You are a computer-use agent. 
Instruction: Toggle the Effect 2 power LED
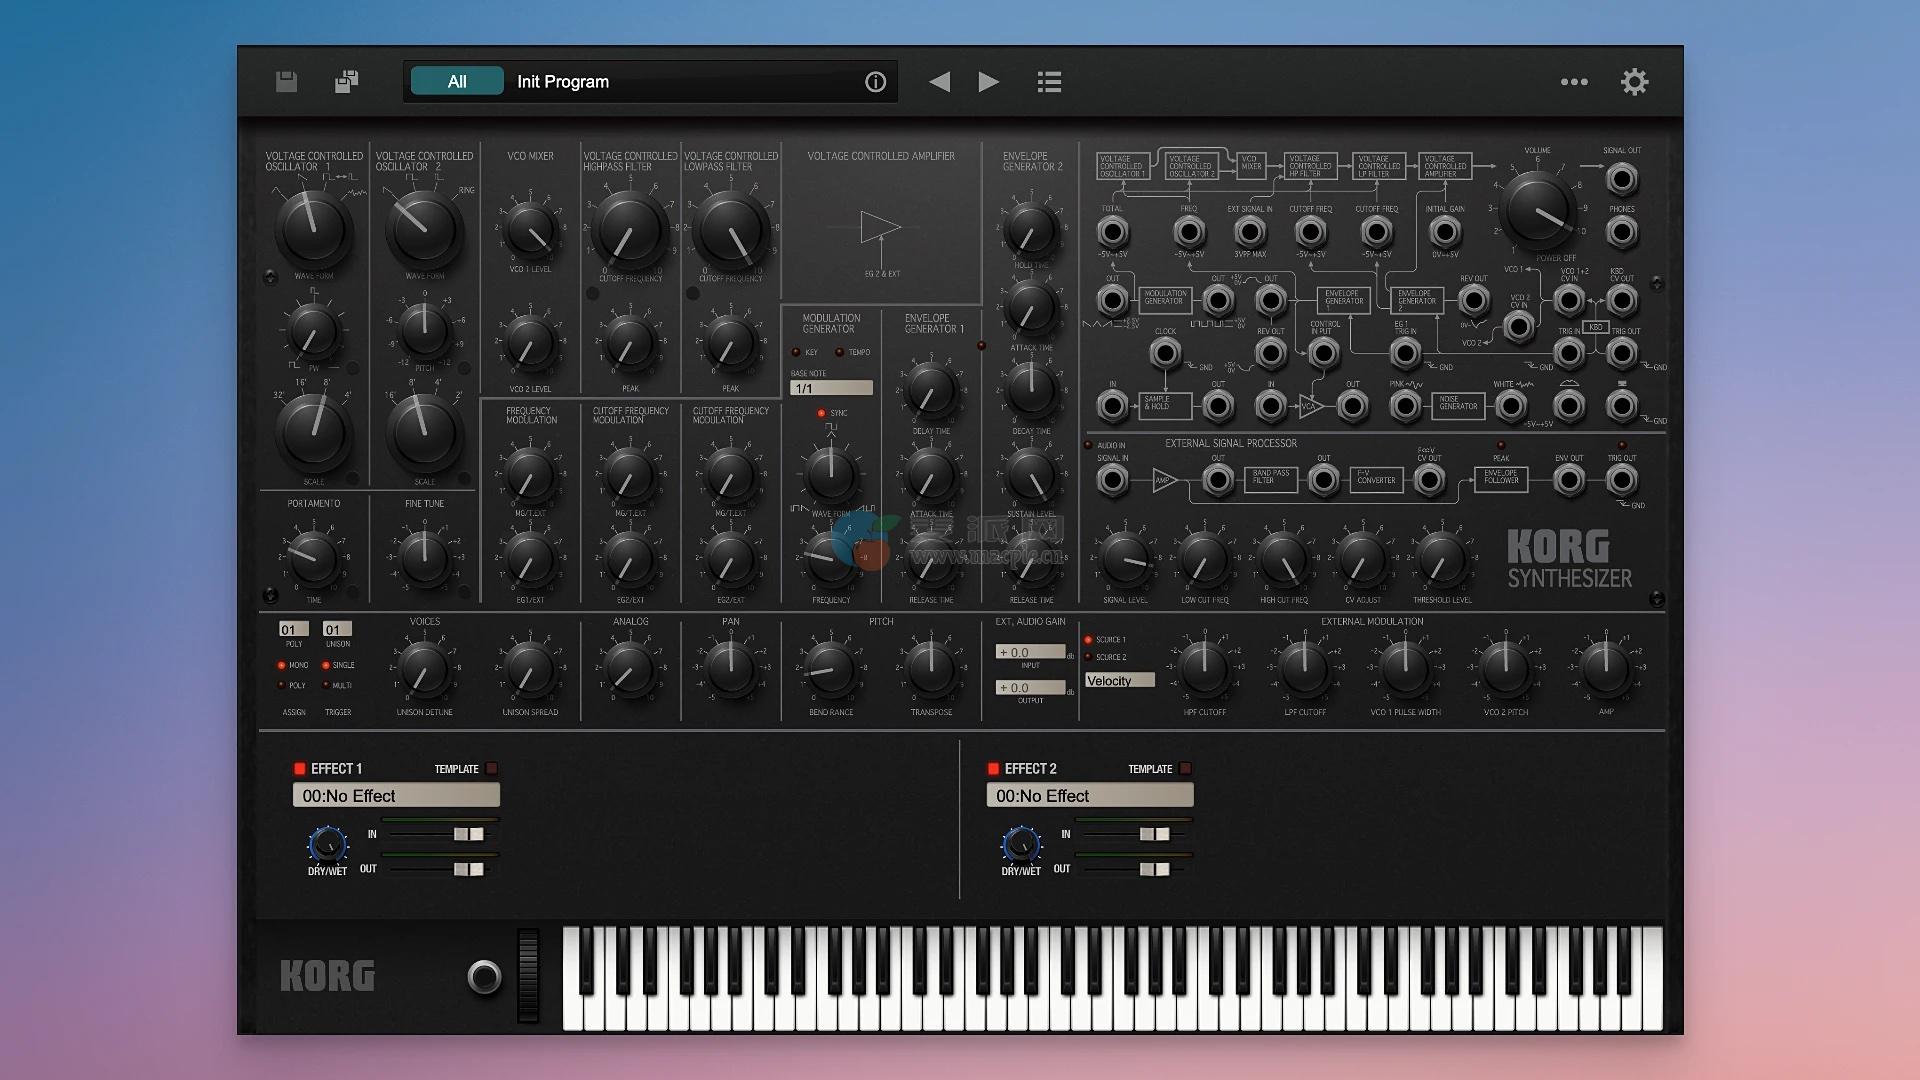(993, 769)
